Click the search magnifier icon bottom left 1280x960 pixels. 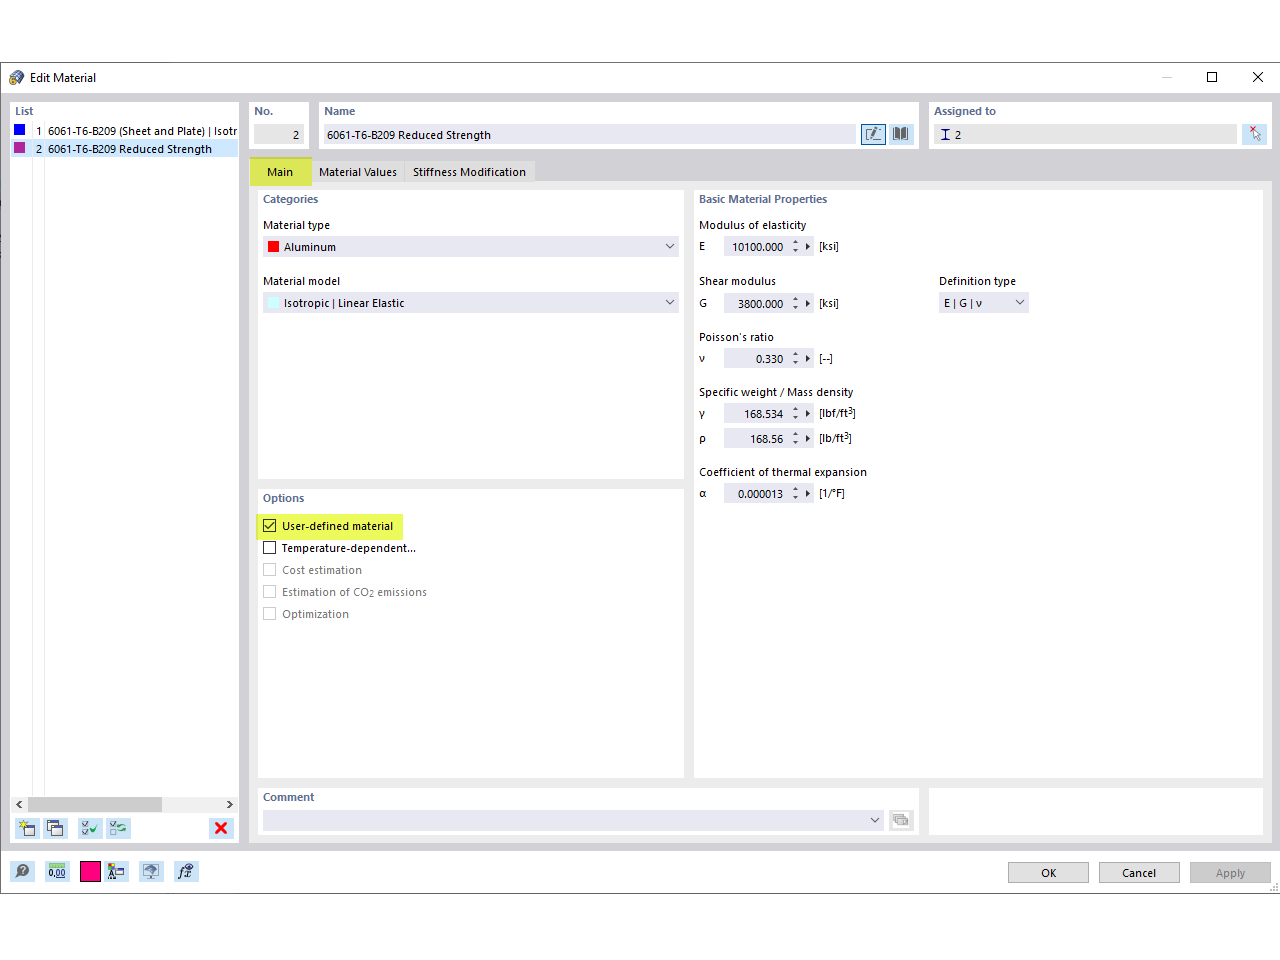pos(22,871)
